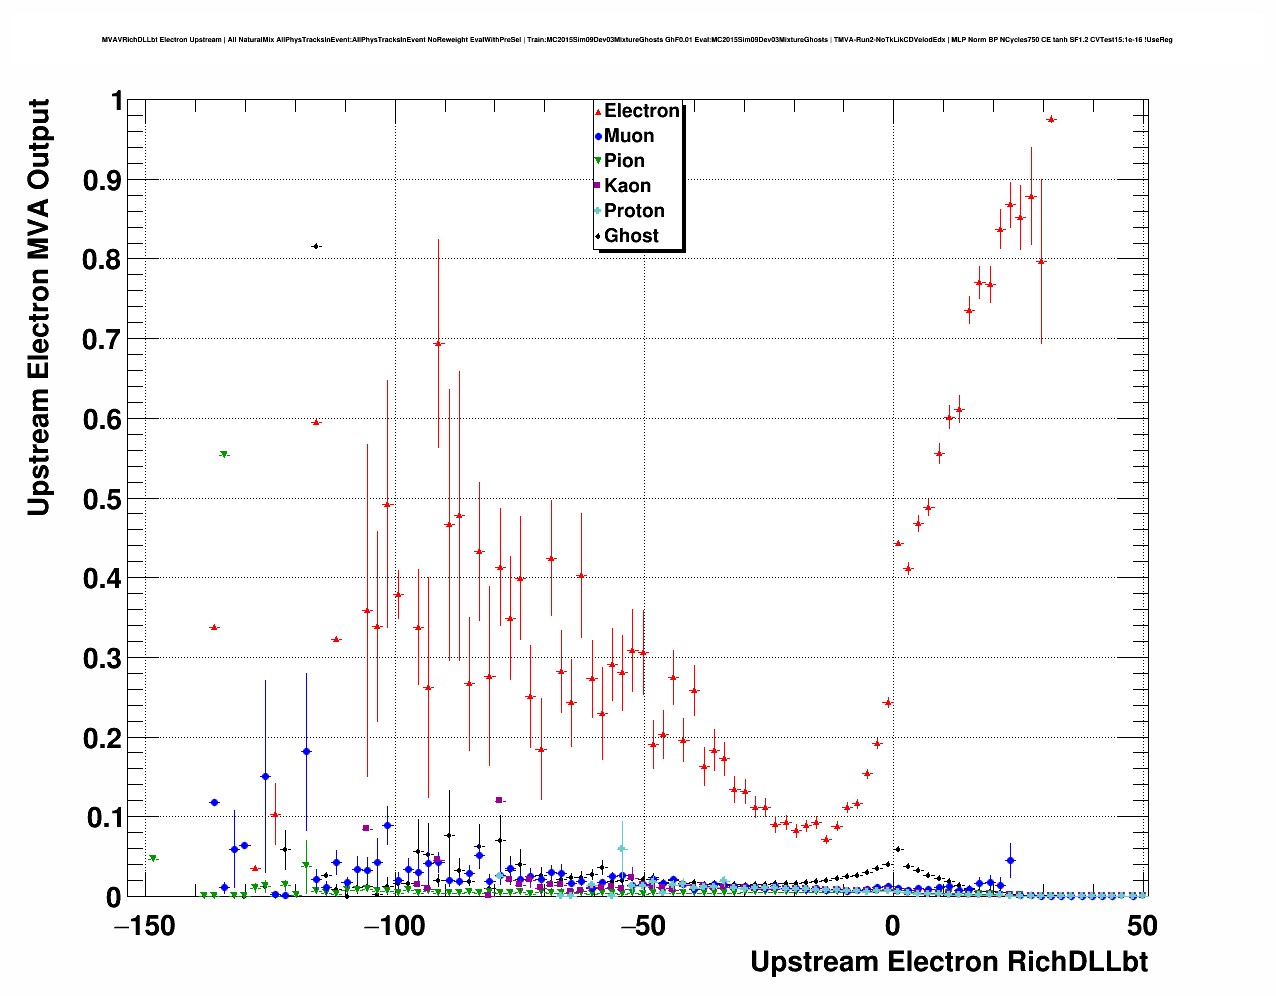Select the "Ghost" legend label

click(631, 236)
